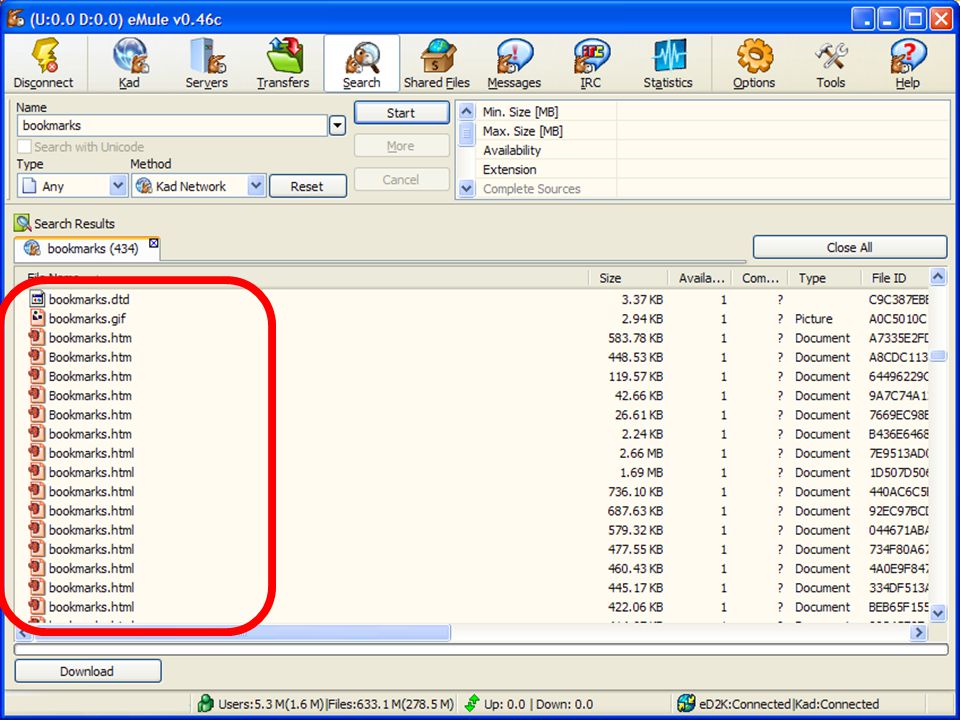
Task: Click the results list scroll-up arrow
Action: [x=937, y=277]
